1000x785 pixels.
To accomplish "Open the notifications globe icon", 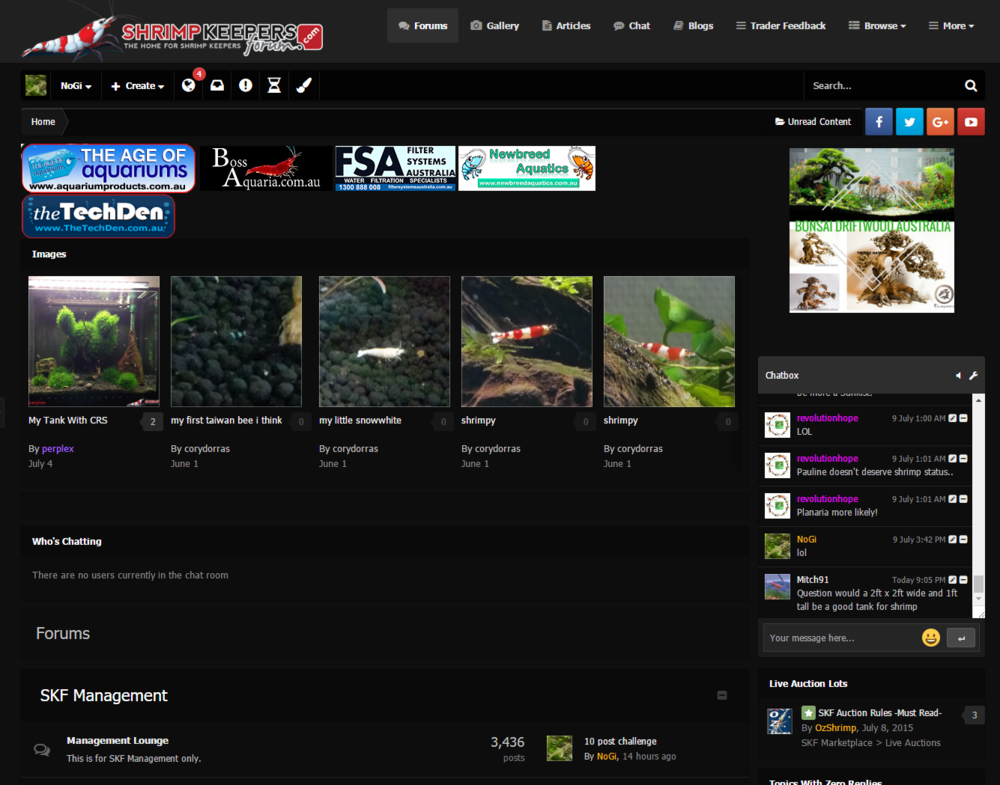I will pos(188,85).
